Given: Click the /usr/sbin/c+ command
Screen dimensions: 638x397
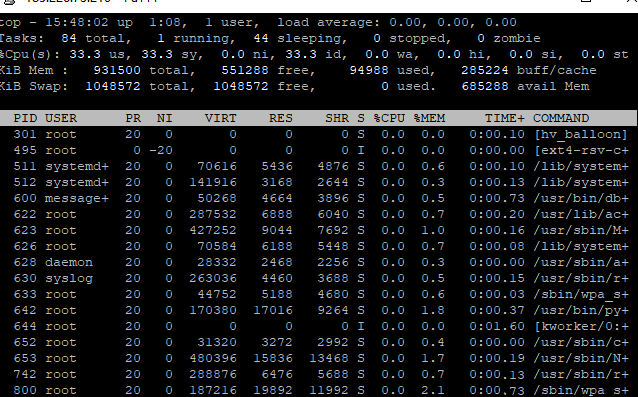Looking at the screenshot, I should tap(581, 342).
